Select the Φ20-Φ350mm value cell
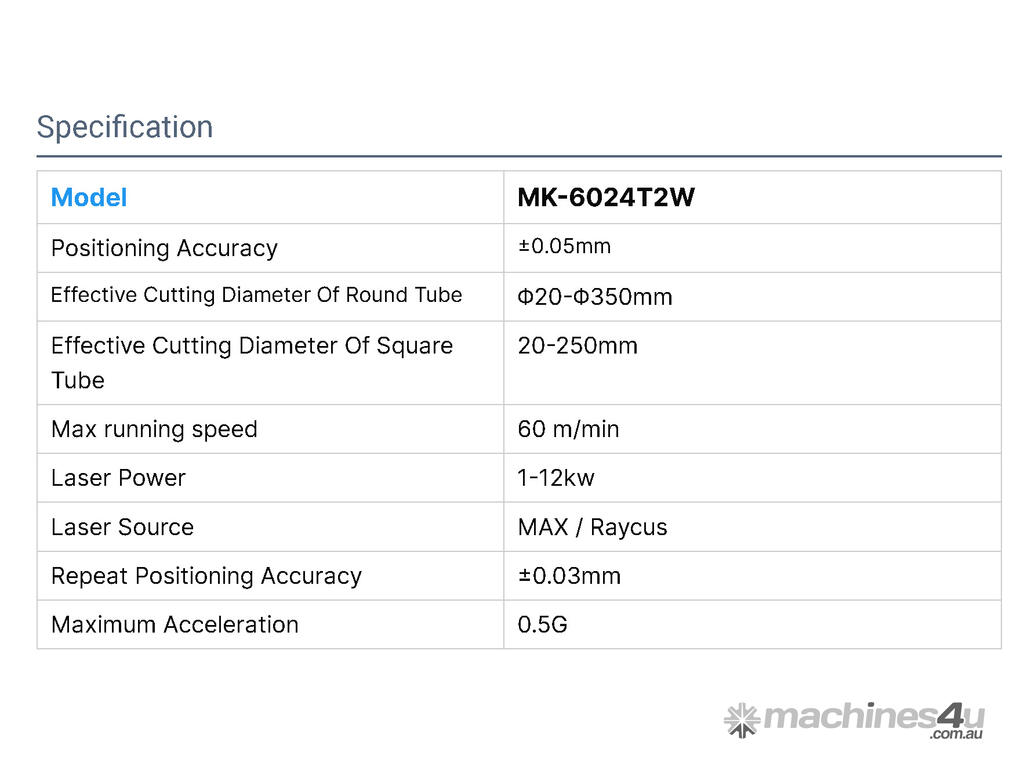Viewport: 1024px width, 768px height. coord(595,297)
